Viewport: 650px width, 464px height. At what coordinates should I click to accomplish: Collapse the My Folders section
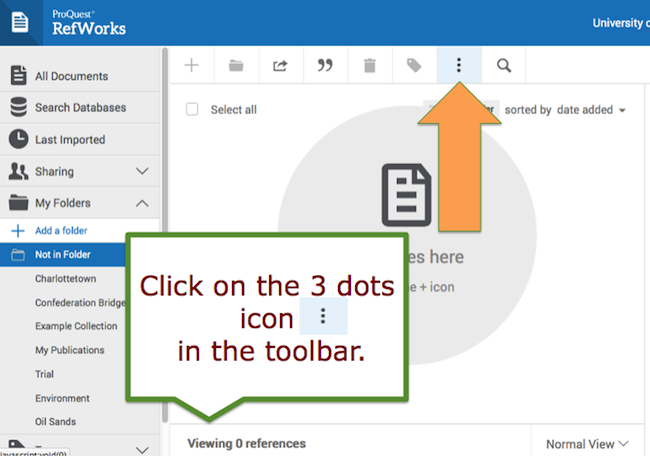(142, 203)
